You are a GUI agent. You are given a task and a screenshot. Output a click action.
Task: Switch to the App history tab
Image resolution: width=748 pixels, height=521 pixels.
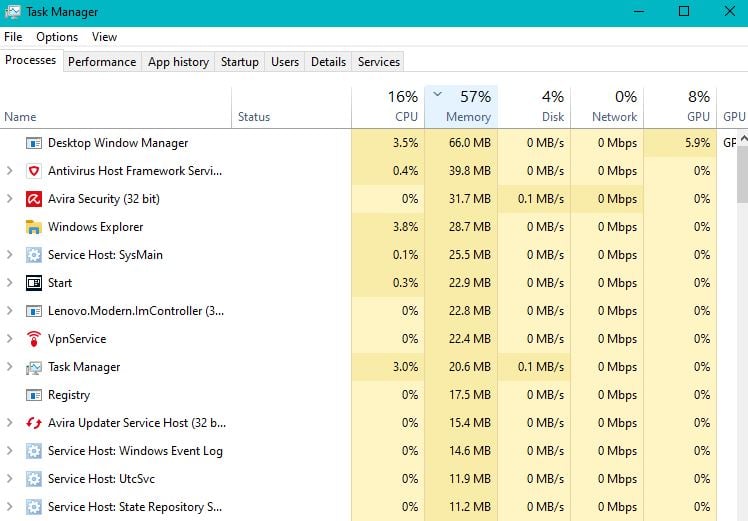[178, 62]
